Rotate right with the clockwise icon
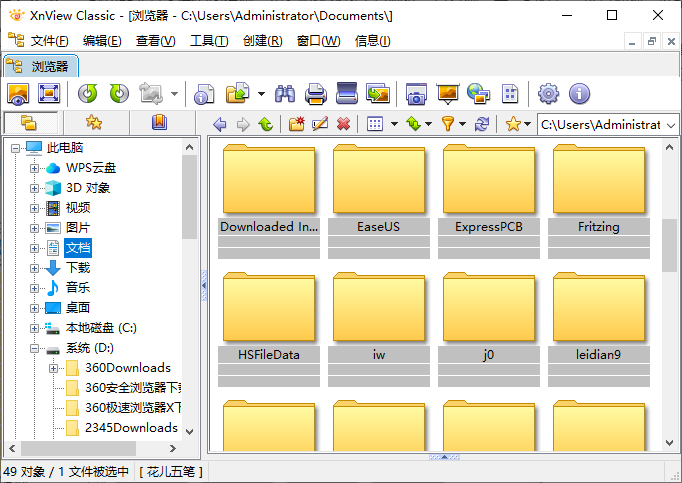The image size is (682, 483). click(119, 94)
